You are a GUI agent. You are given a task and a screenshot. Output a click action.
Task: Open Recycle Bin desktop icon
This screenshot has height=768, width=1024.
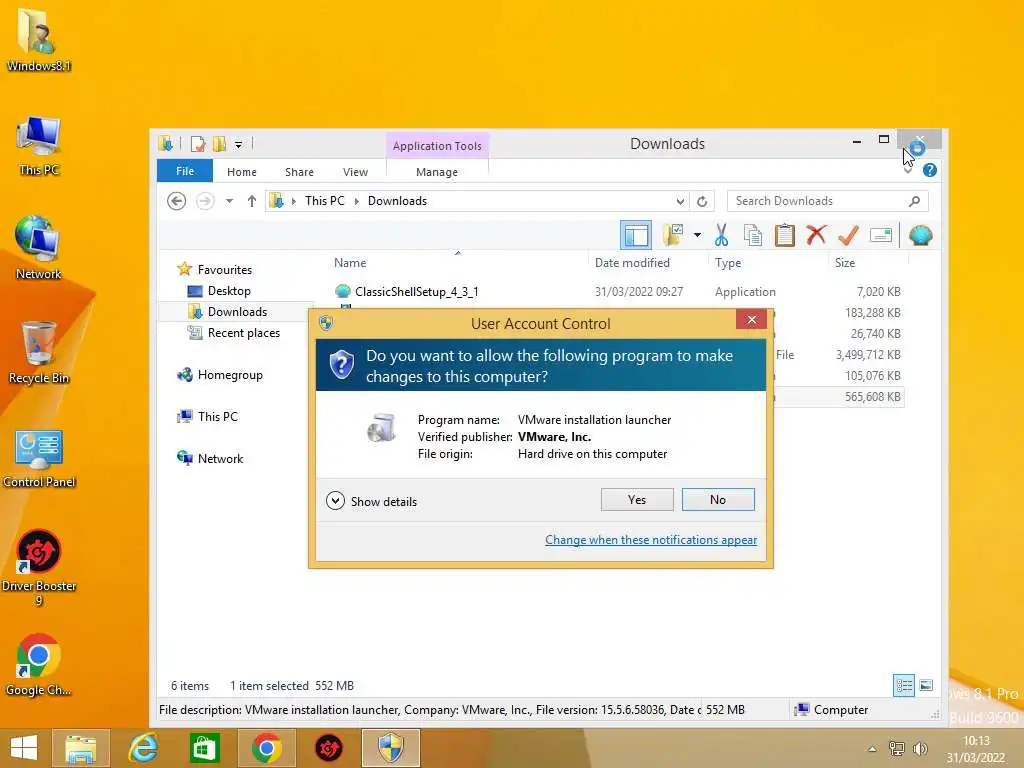tap(39, 353)
